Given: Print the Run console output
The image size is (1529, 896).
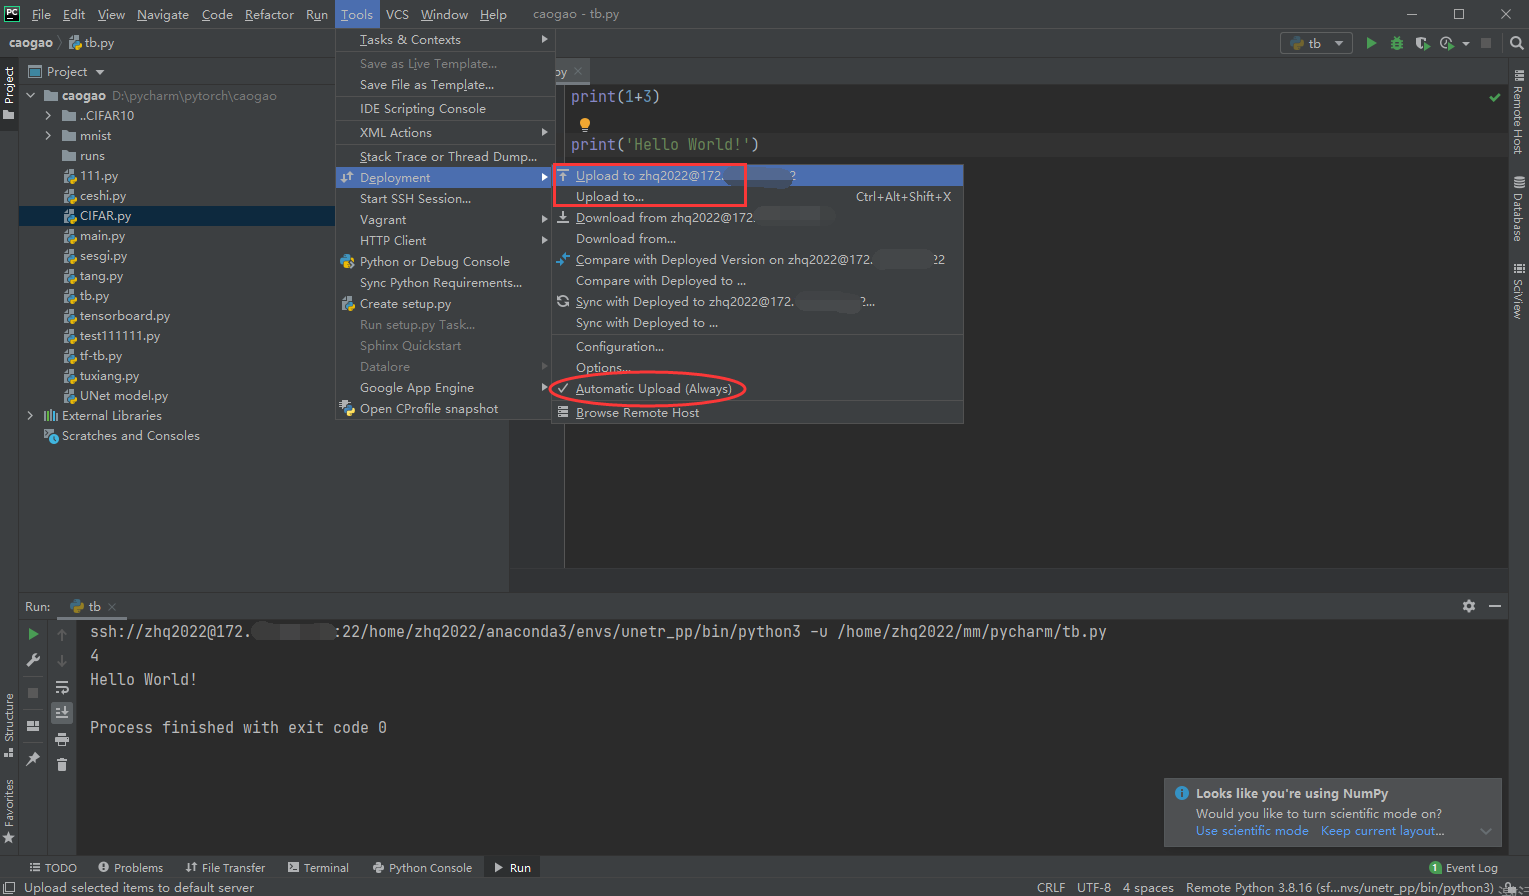Looking at the screenshot, I should (62, 739).
